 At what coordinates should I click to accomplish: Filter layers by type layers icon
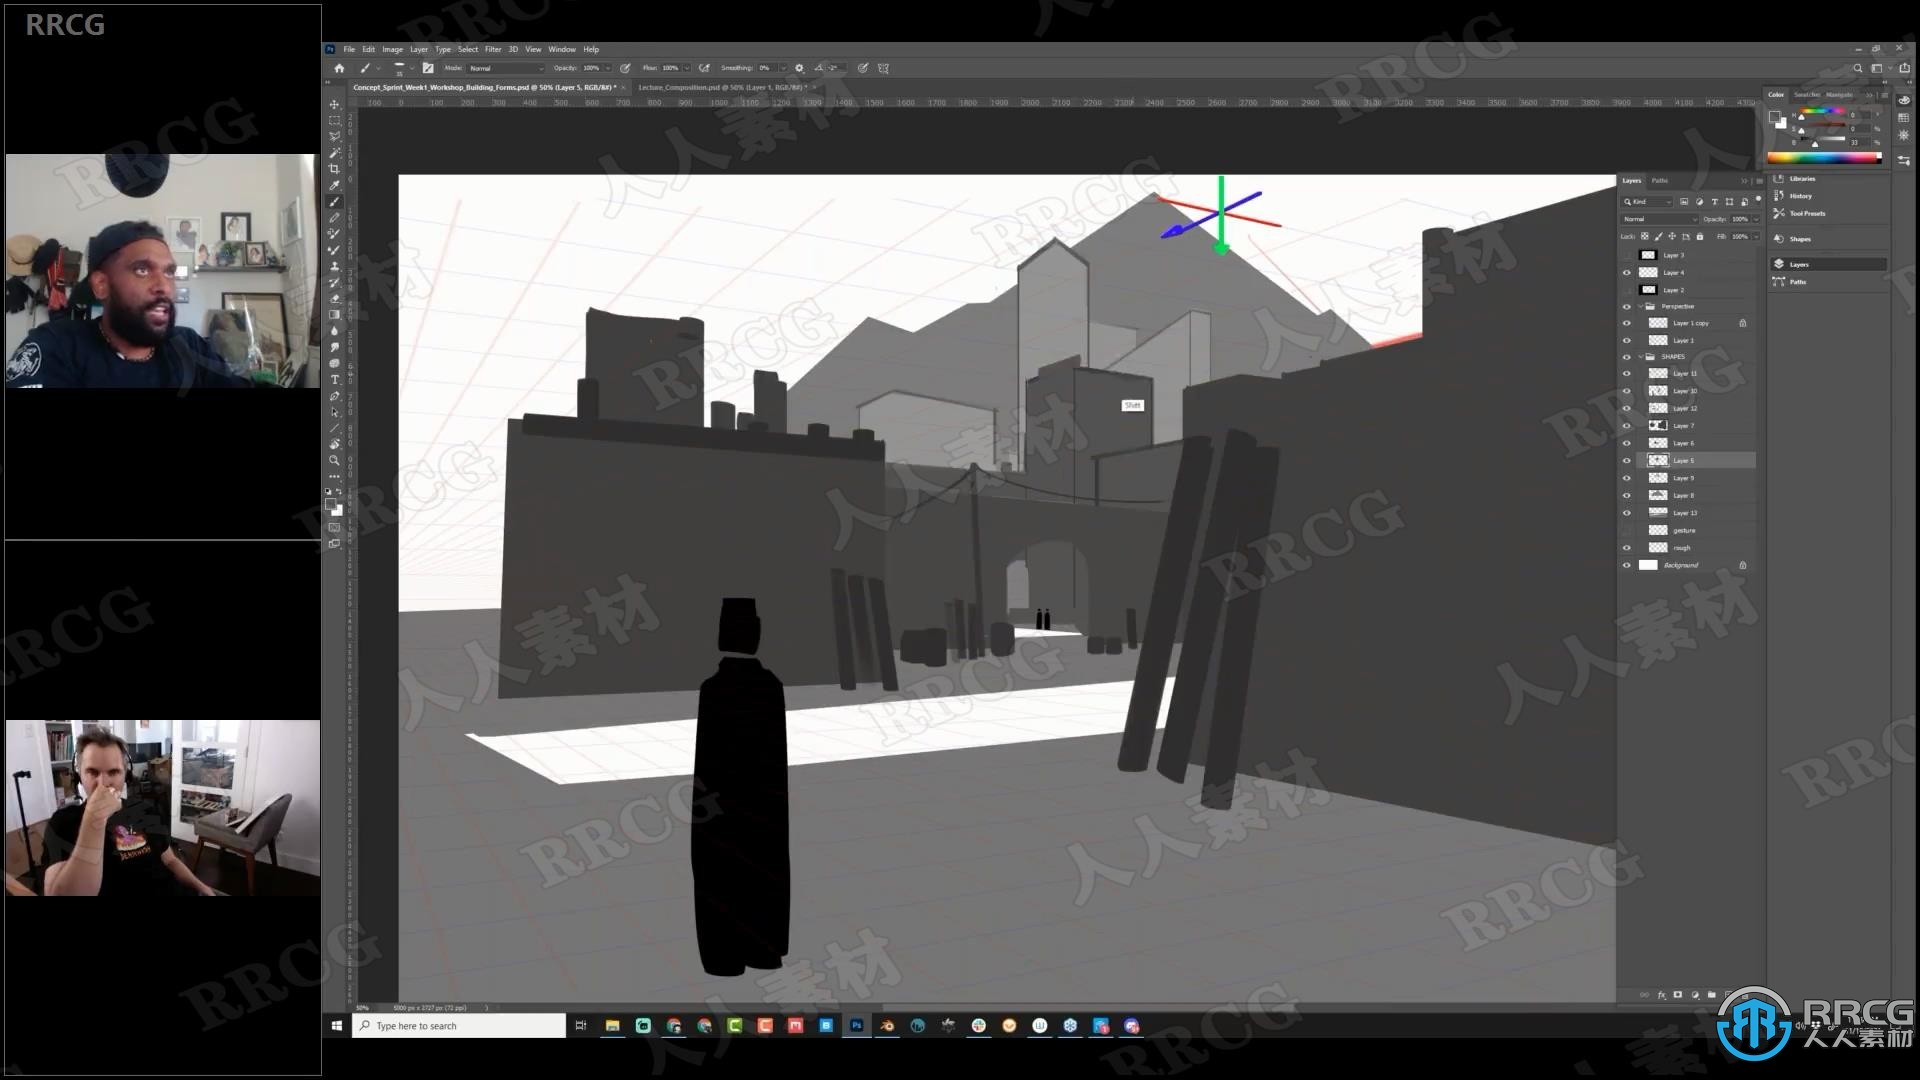(1714, 201)
